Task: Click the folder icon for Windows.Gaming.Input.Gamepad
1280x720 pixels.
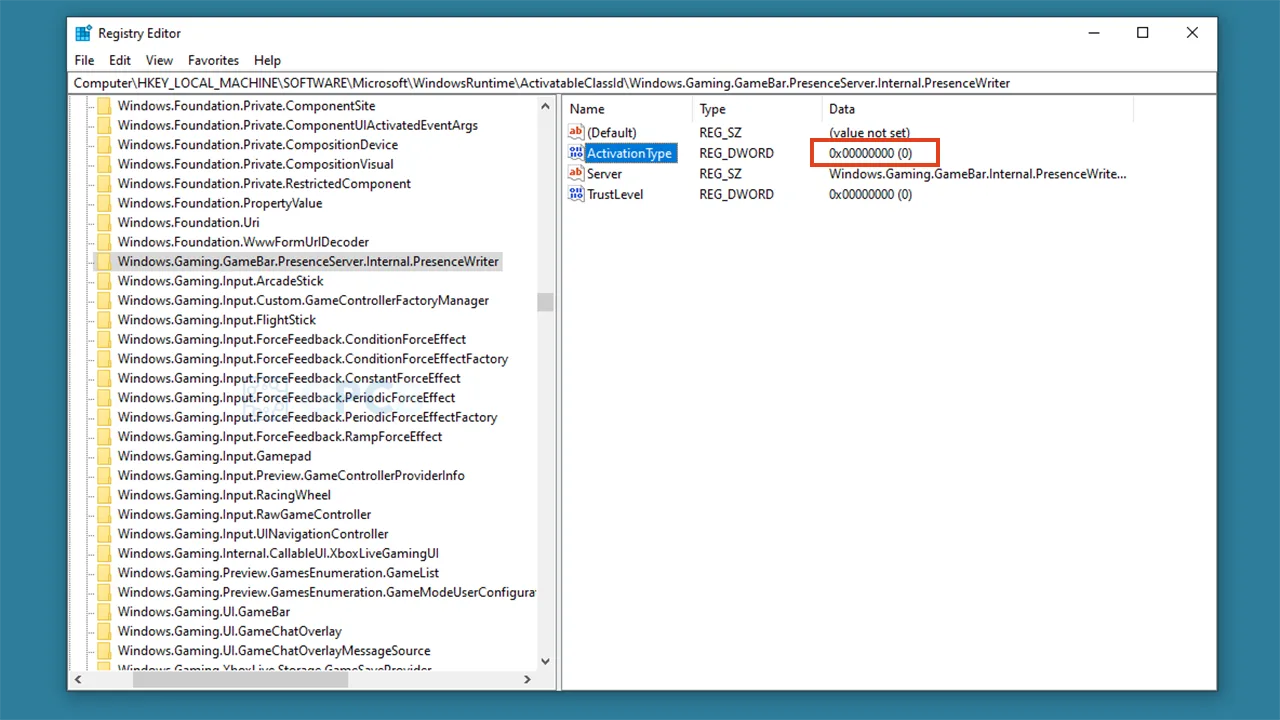Action: tap(104, 457)
